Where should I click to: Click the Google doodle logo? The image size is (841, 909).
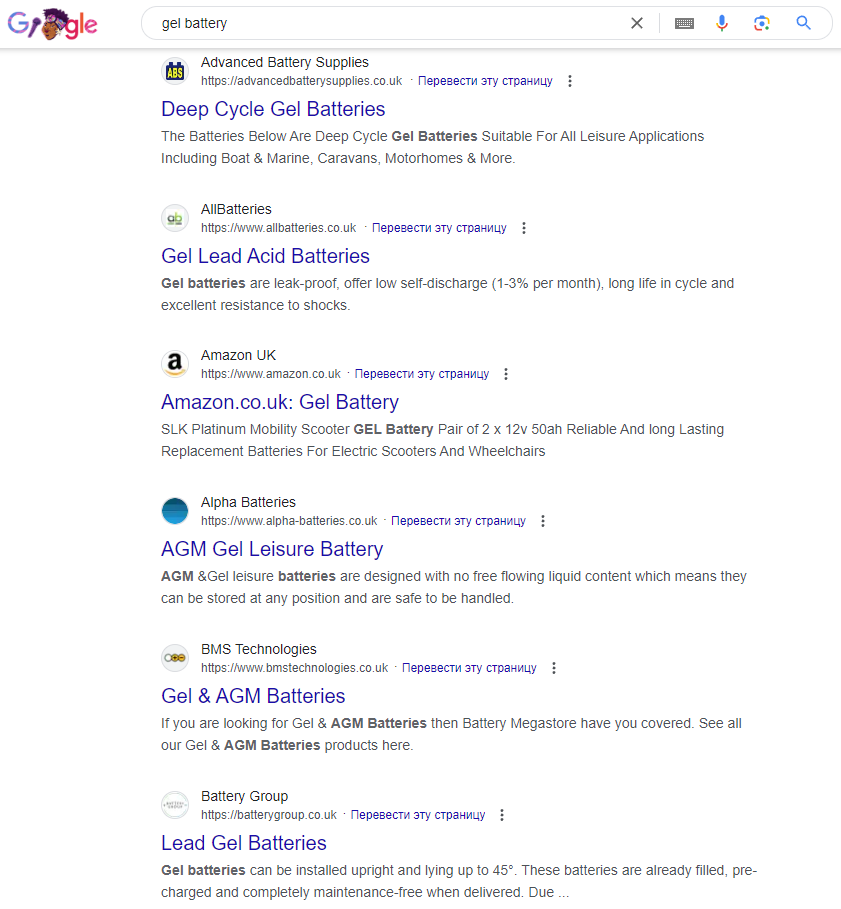click(x=52, y=24)
